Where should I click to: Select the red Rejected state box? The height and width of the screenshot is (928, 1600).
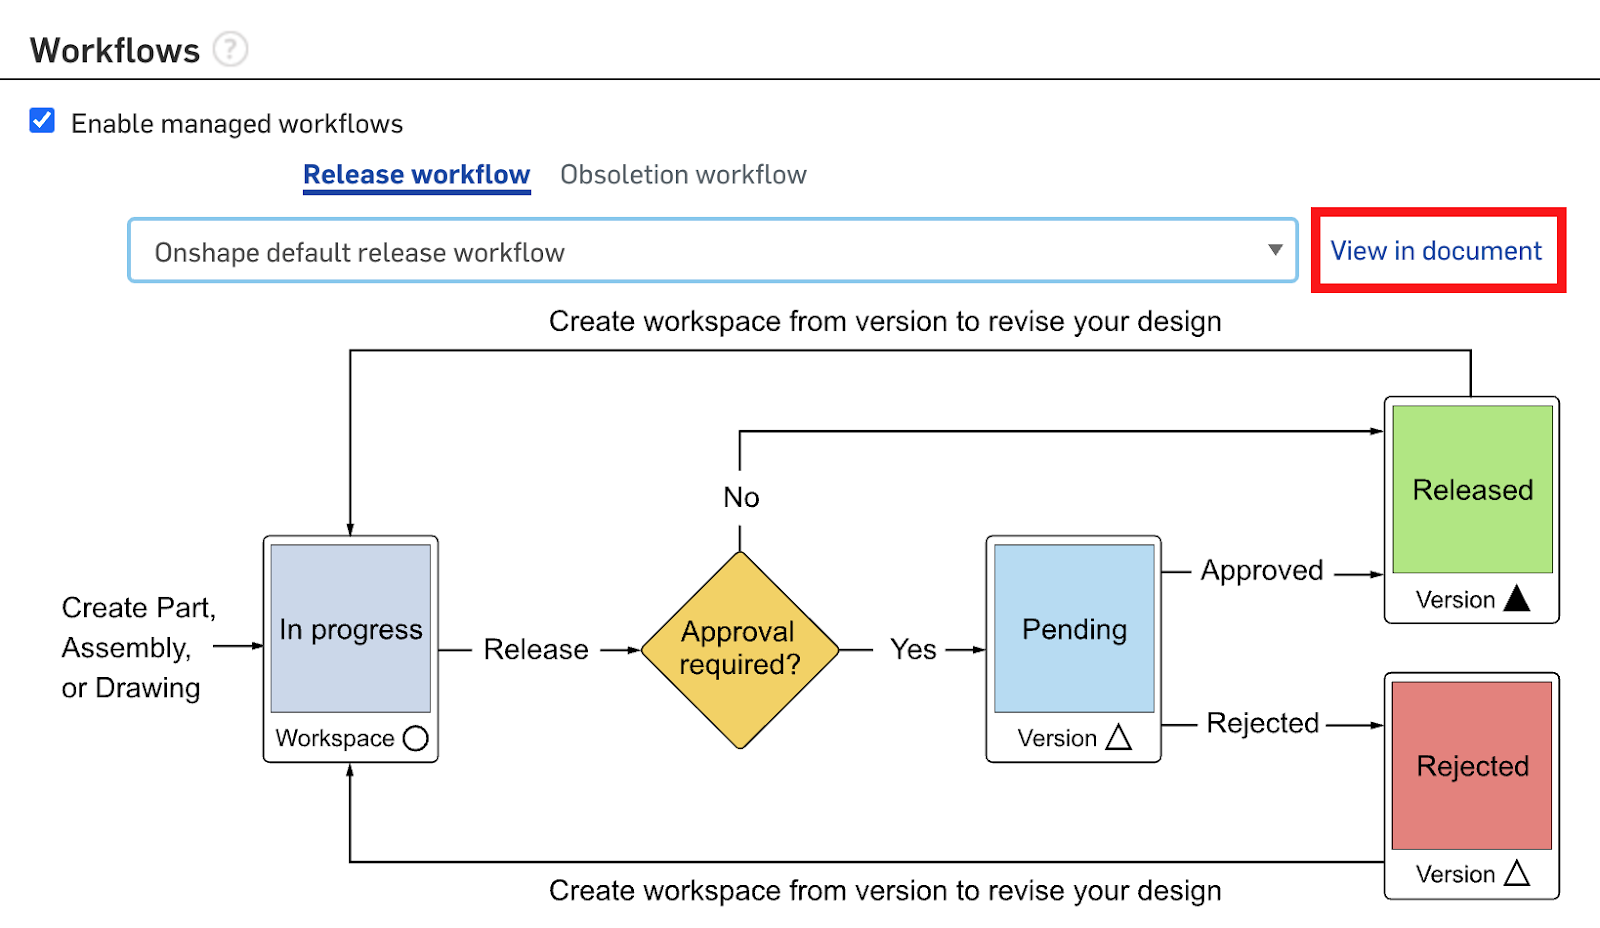click(x=1472, y=766)
